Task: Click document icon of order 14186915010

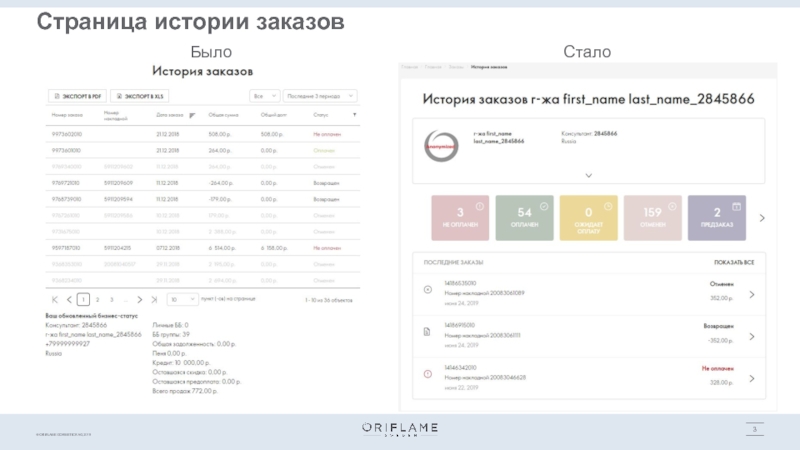Action: tap(427, 332)
